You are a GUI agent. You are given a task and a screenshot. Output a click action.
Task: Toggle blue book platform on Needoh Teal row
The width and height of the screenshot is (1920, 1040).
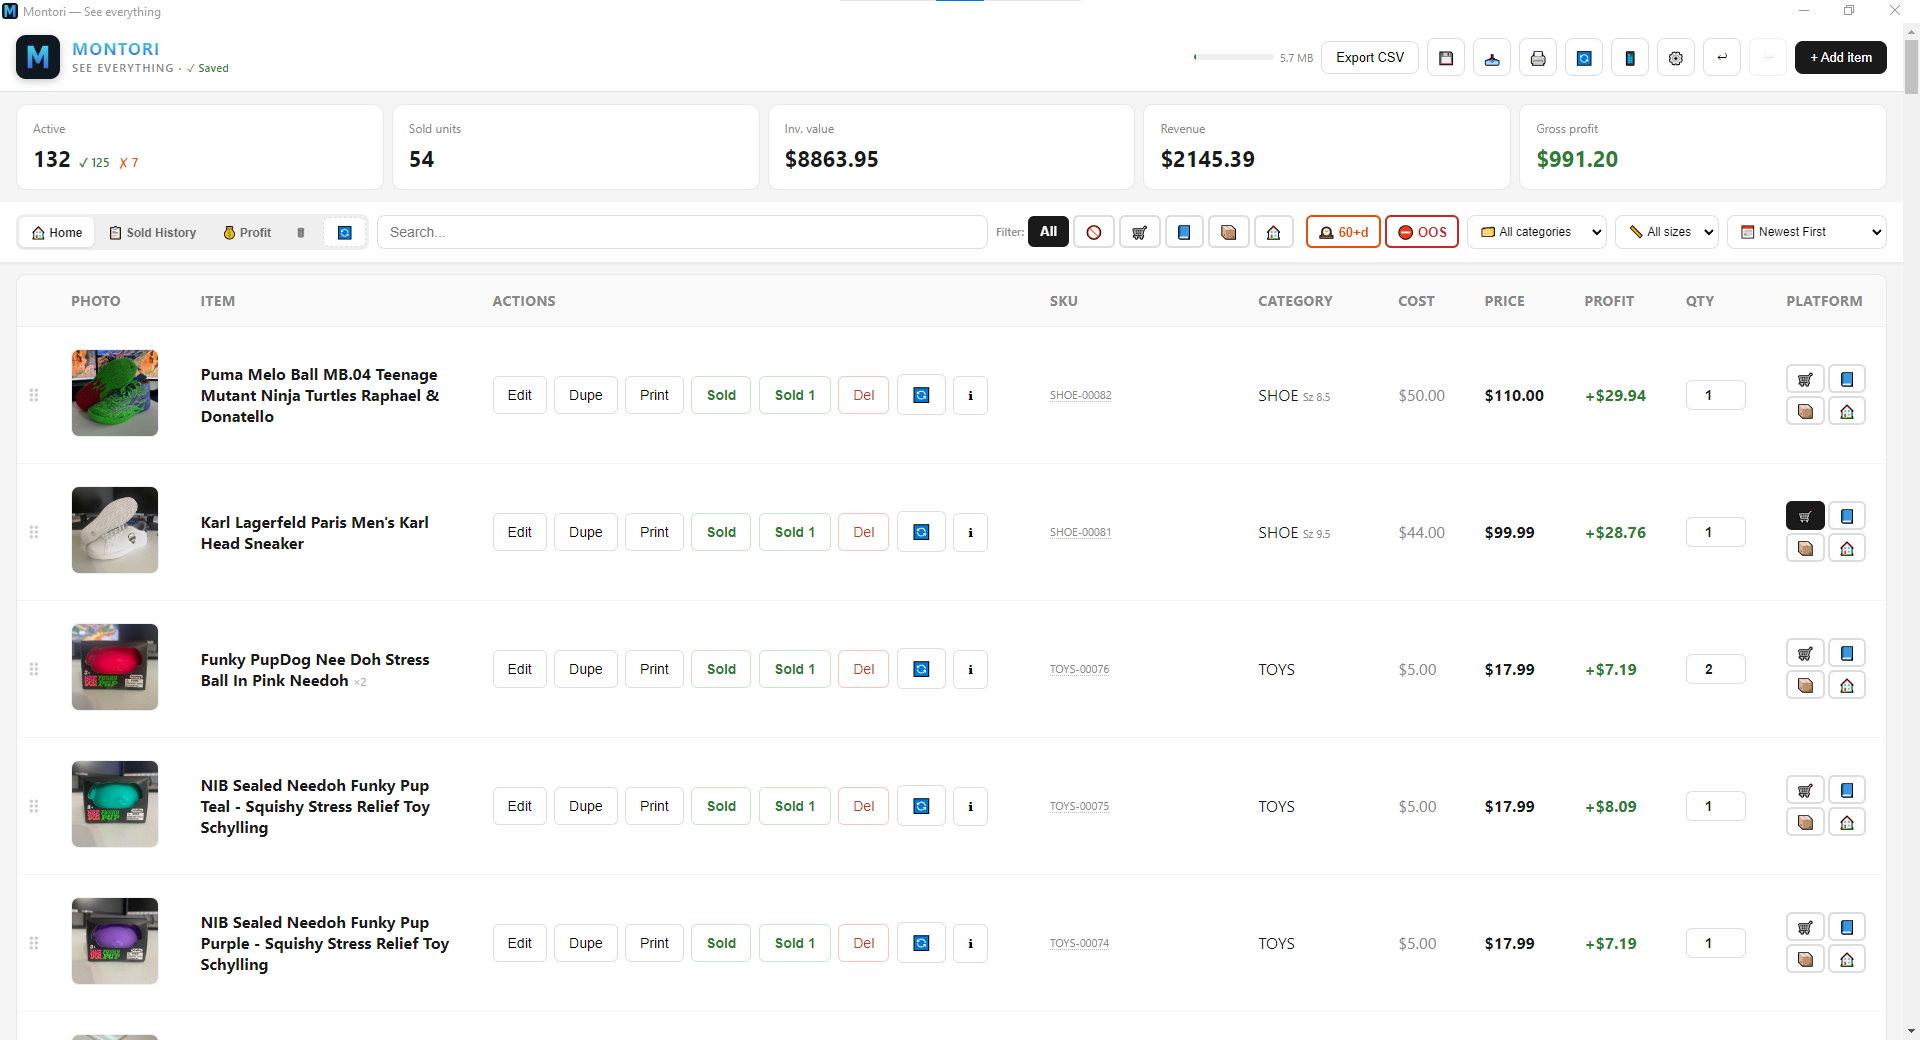[1847, 790]
